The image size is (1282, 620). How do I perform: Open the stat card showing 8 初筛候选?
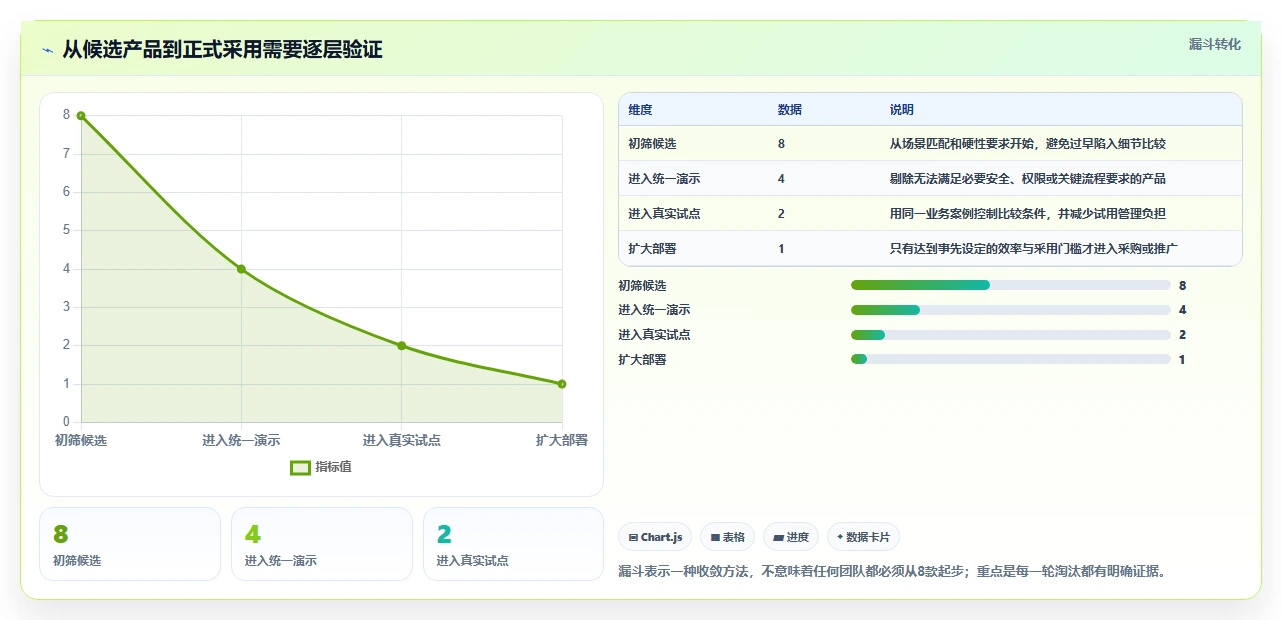click(130, 544)
